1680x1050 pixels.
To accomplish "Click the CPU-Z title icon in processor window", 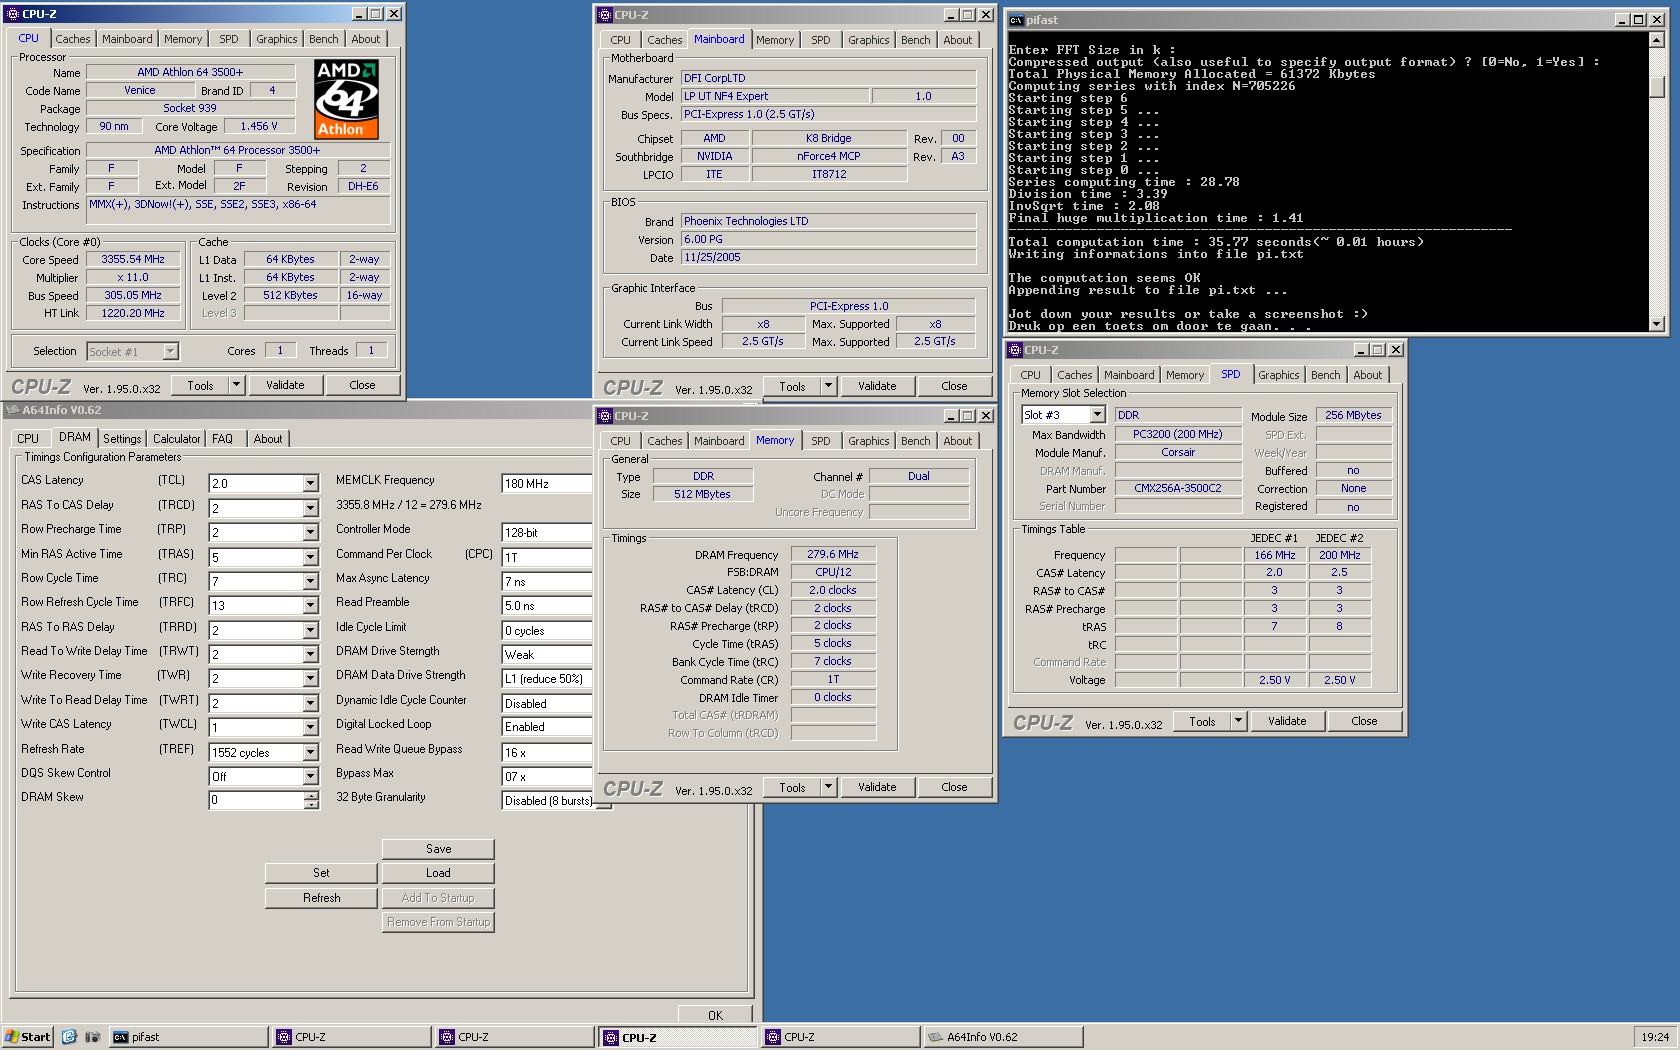I will point(12,14).
